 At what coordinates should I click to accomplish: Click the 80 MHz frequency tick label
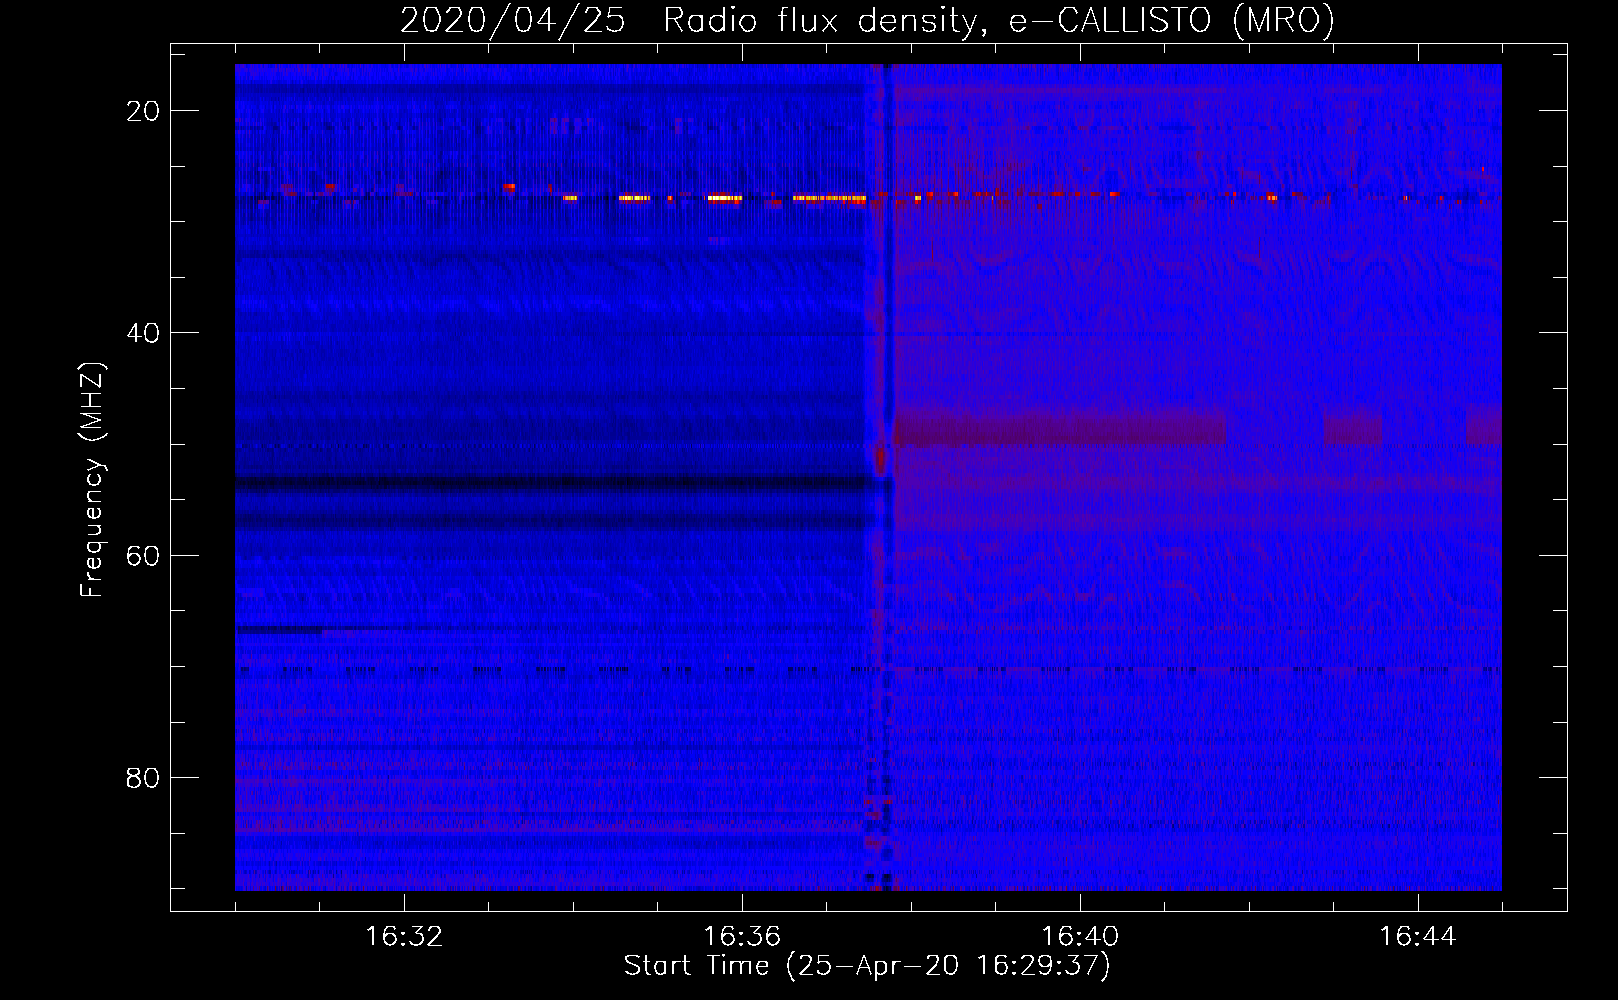click(143, 777)
